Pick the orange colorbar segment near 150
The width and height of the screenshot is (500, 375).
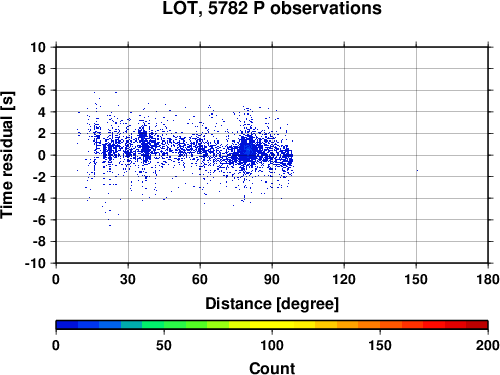[x=380, y=325]
